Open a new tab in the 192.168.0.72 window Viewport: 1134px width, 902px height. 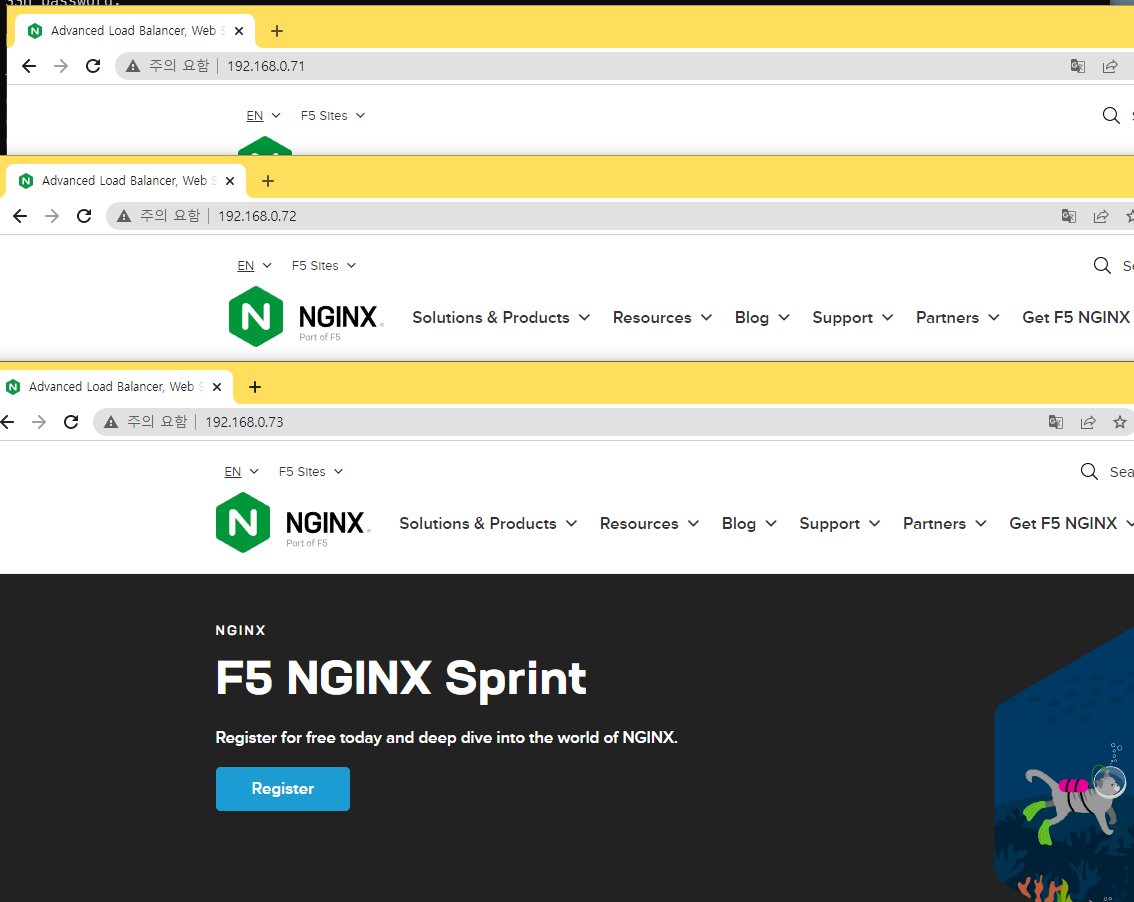coord(268,181)
